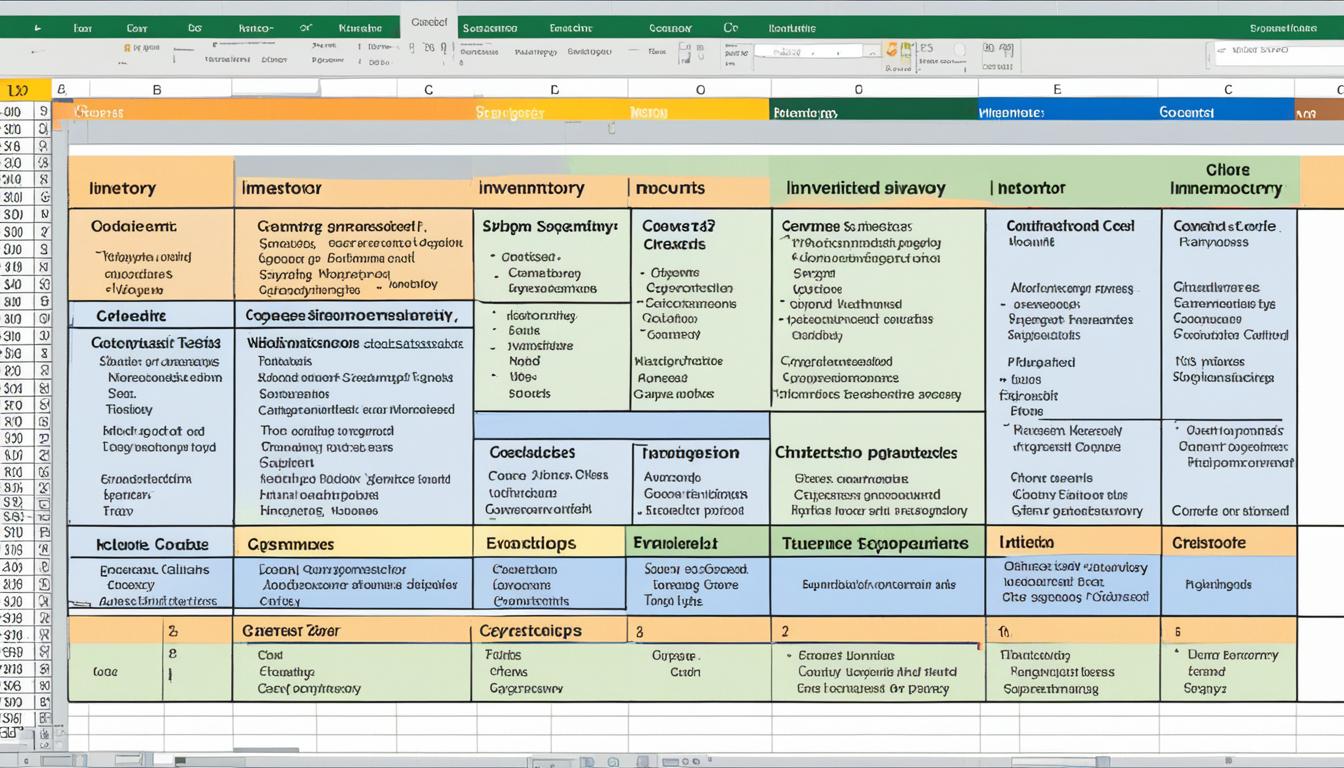
Task: Click the 'Coclacloses' heading cell
Action: 552,452
